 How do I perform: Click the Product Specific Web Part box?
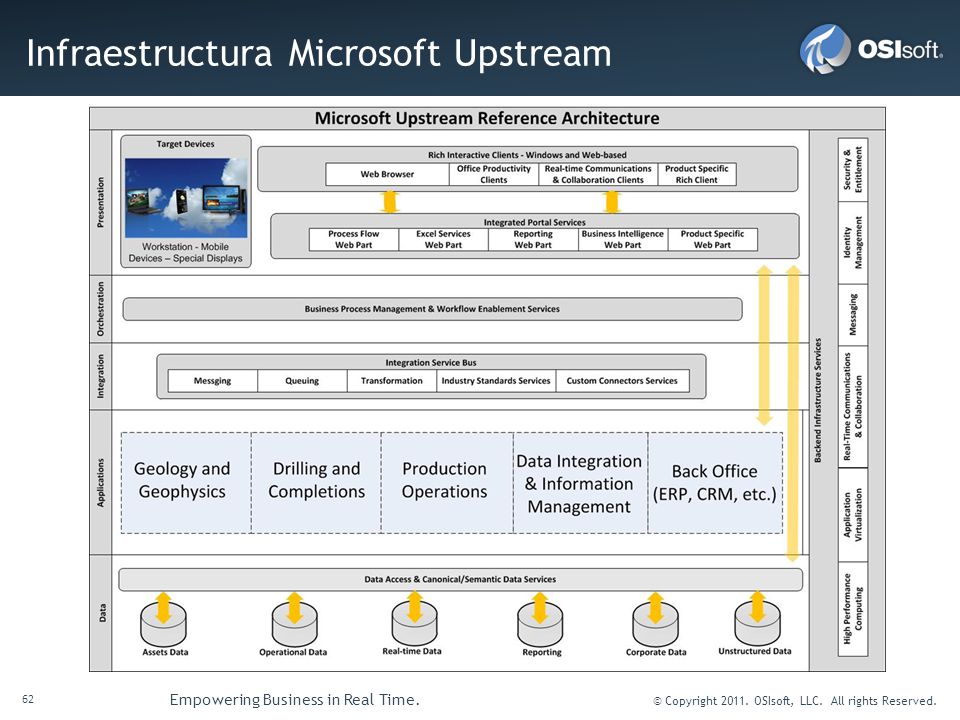coord(713,239)
